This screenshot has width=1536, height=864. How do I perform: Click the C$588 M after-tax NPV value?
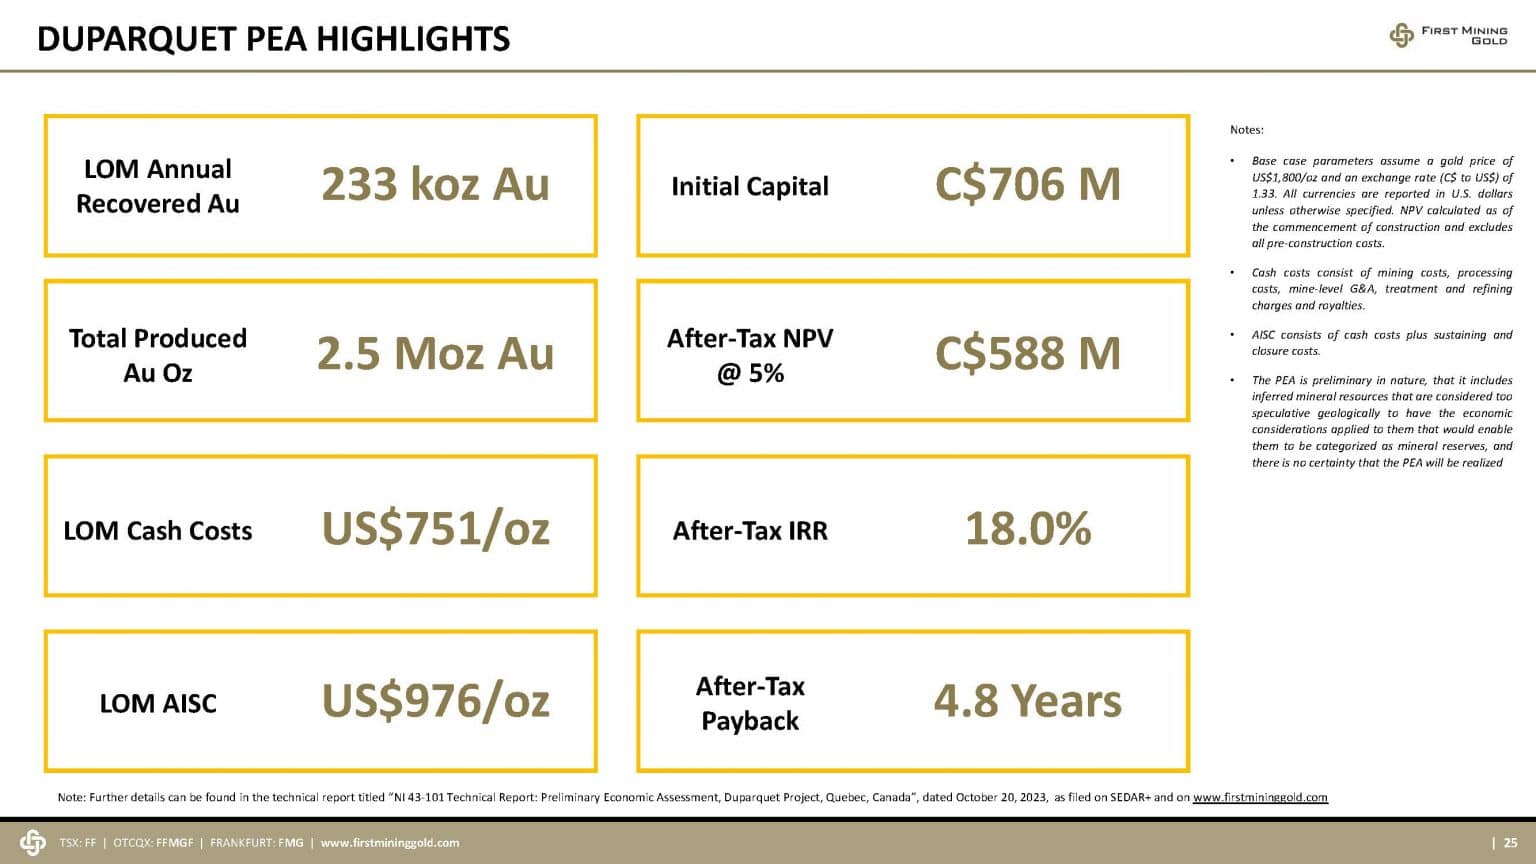coord(1027,354)
